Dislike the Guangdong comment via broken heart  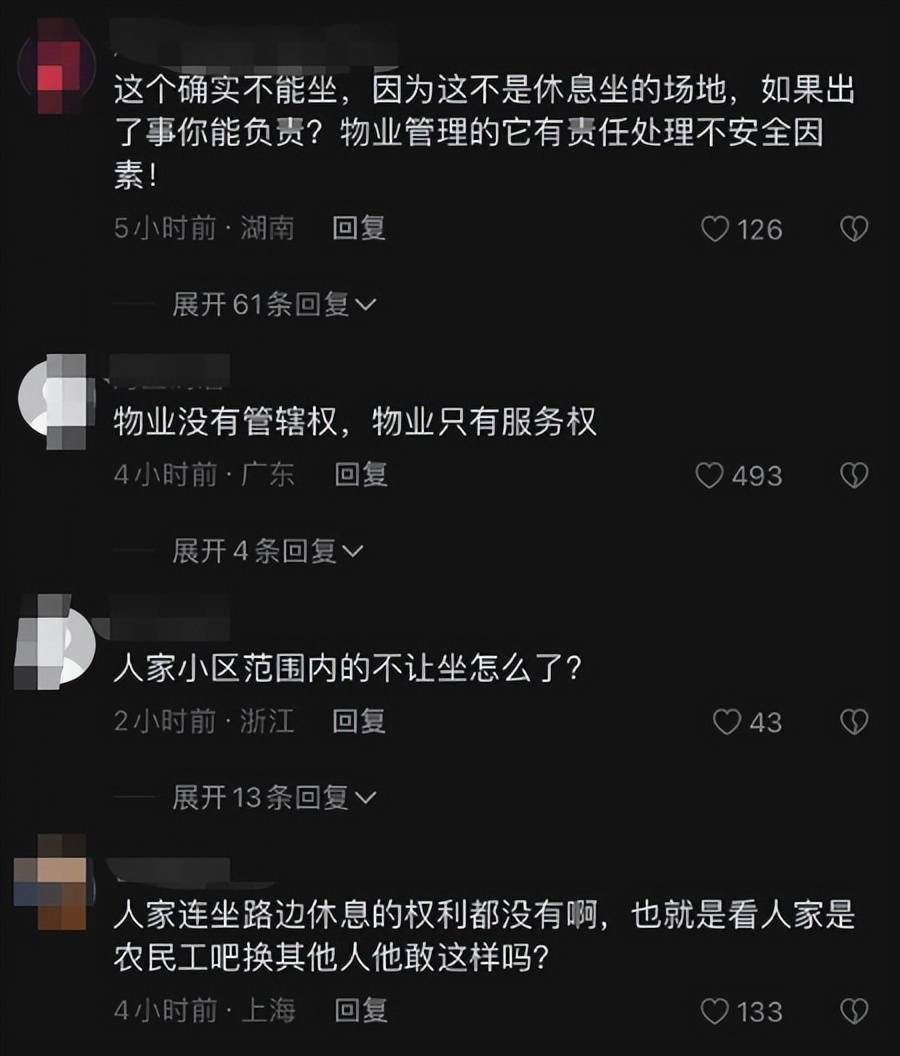[854, 475]
